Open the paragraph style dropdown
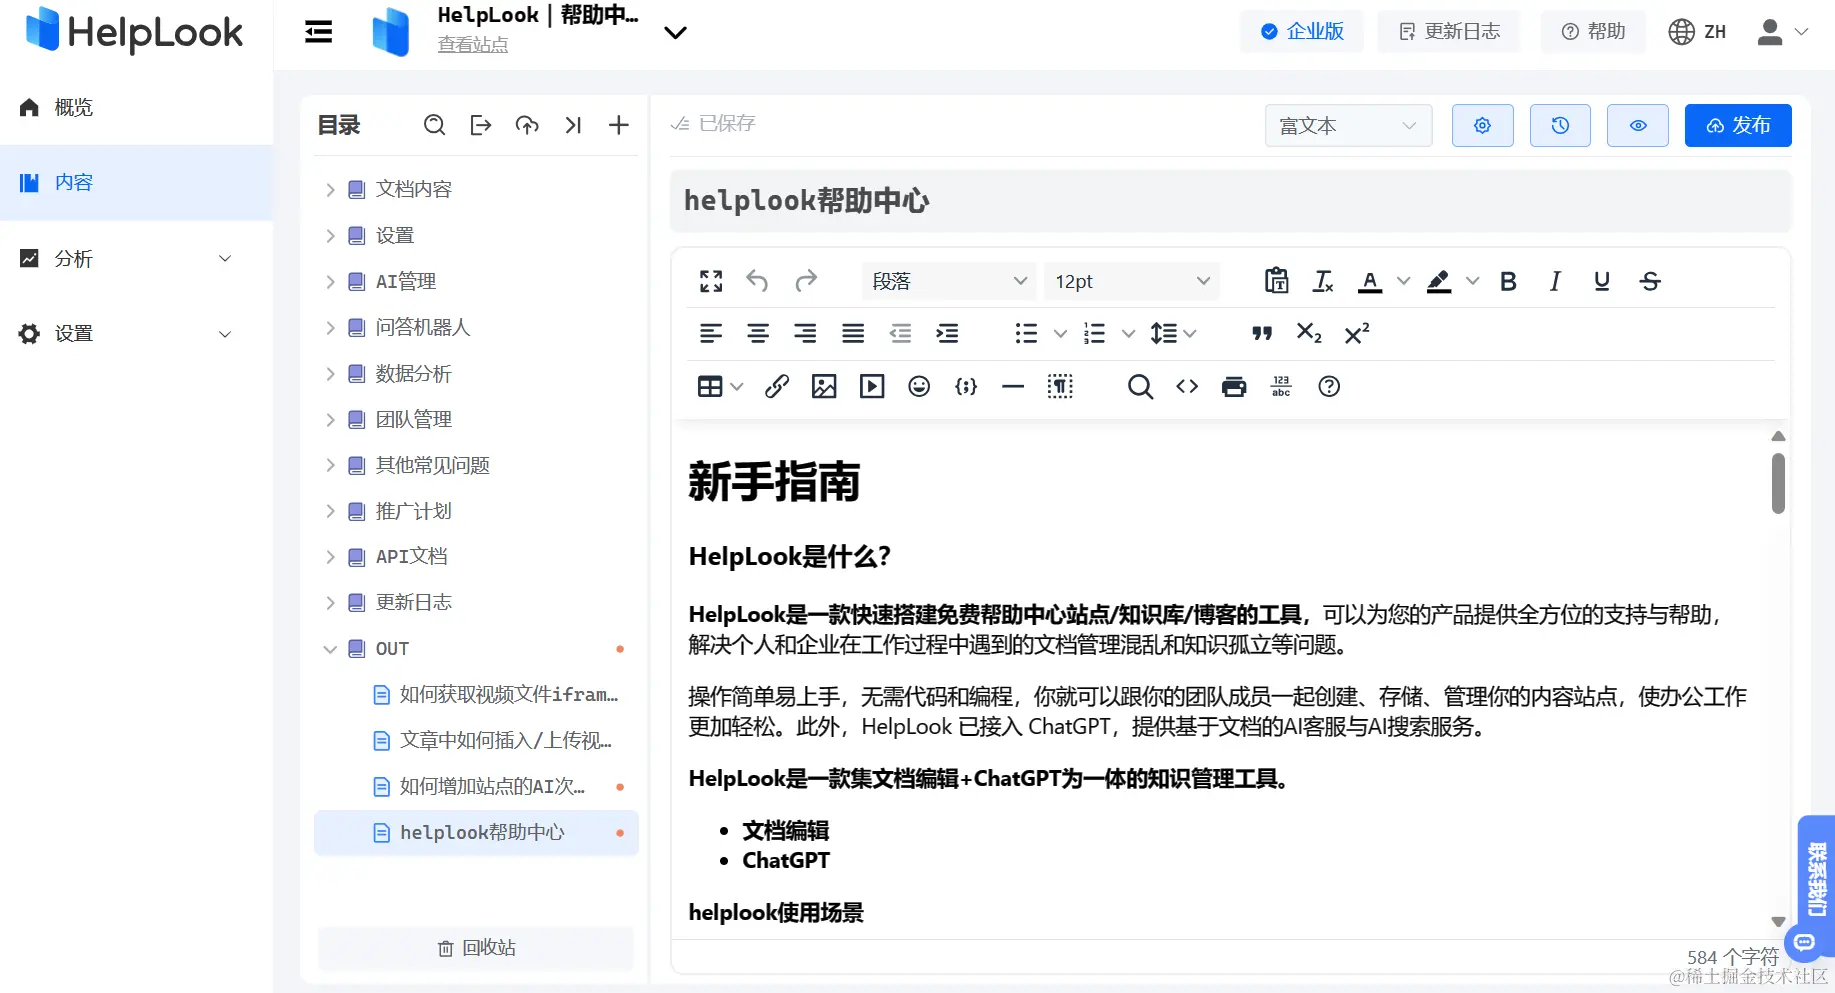 coord(948,282)
